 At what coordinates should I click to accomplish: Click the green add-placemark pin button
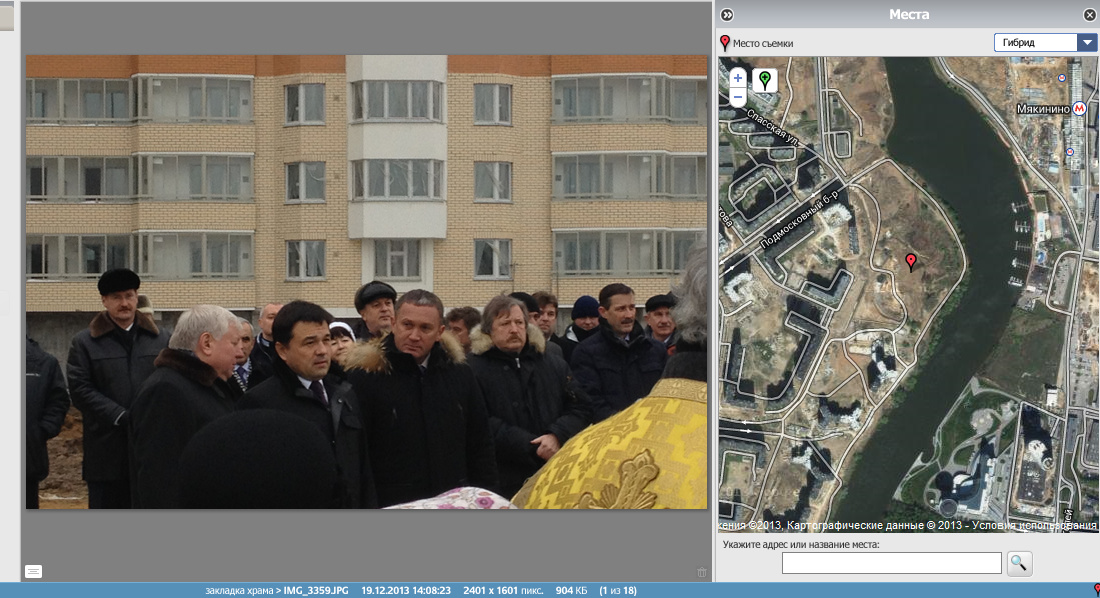tap(765, 81)
